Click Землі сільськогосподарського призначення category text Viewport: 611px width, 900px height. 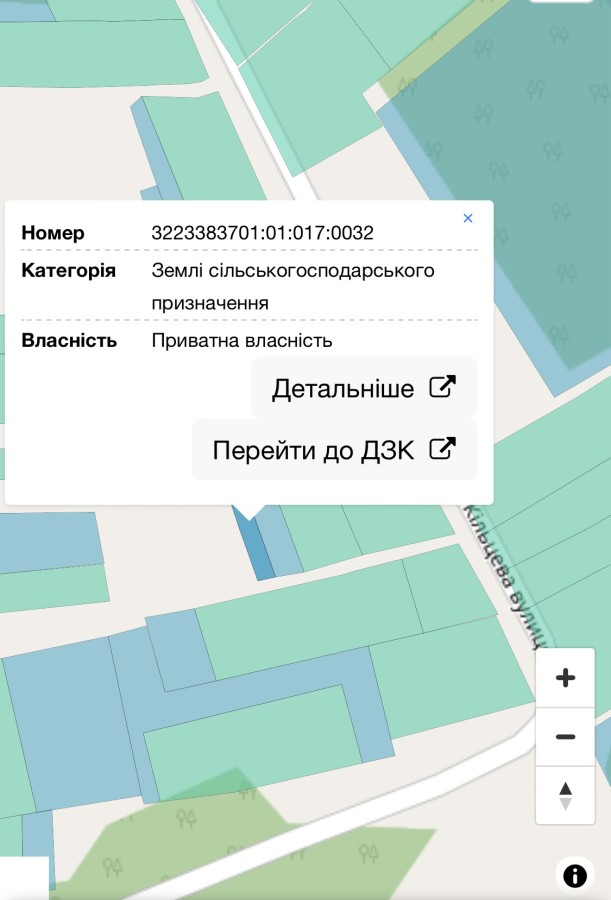point(292,286)
